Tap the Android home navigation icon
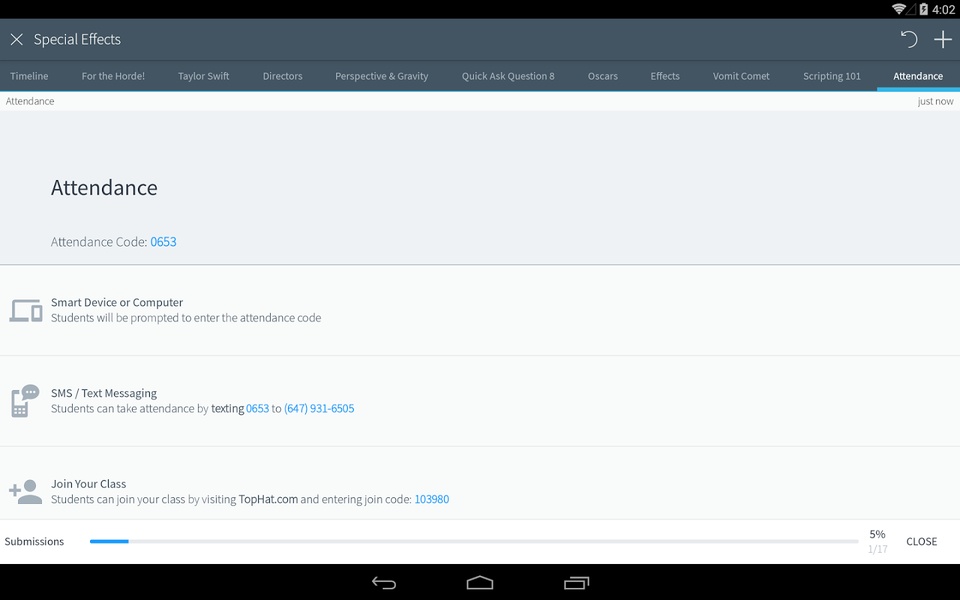960x600 pixels. pyautogui.click(x=480, y=583)
